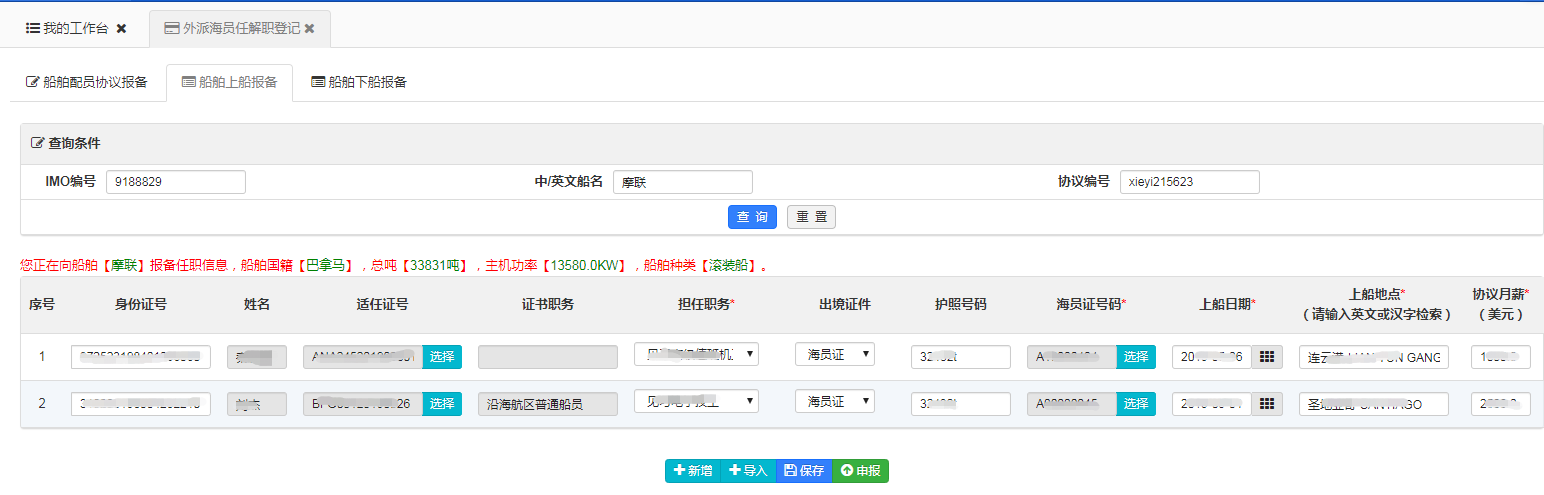Open calendar picker in row 2 boarding date
The height and width of the screenshot is (495, 1544).
click(x=1267, y=403)
